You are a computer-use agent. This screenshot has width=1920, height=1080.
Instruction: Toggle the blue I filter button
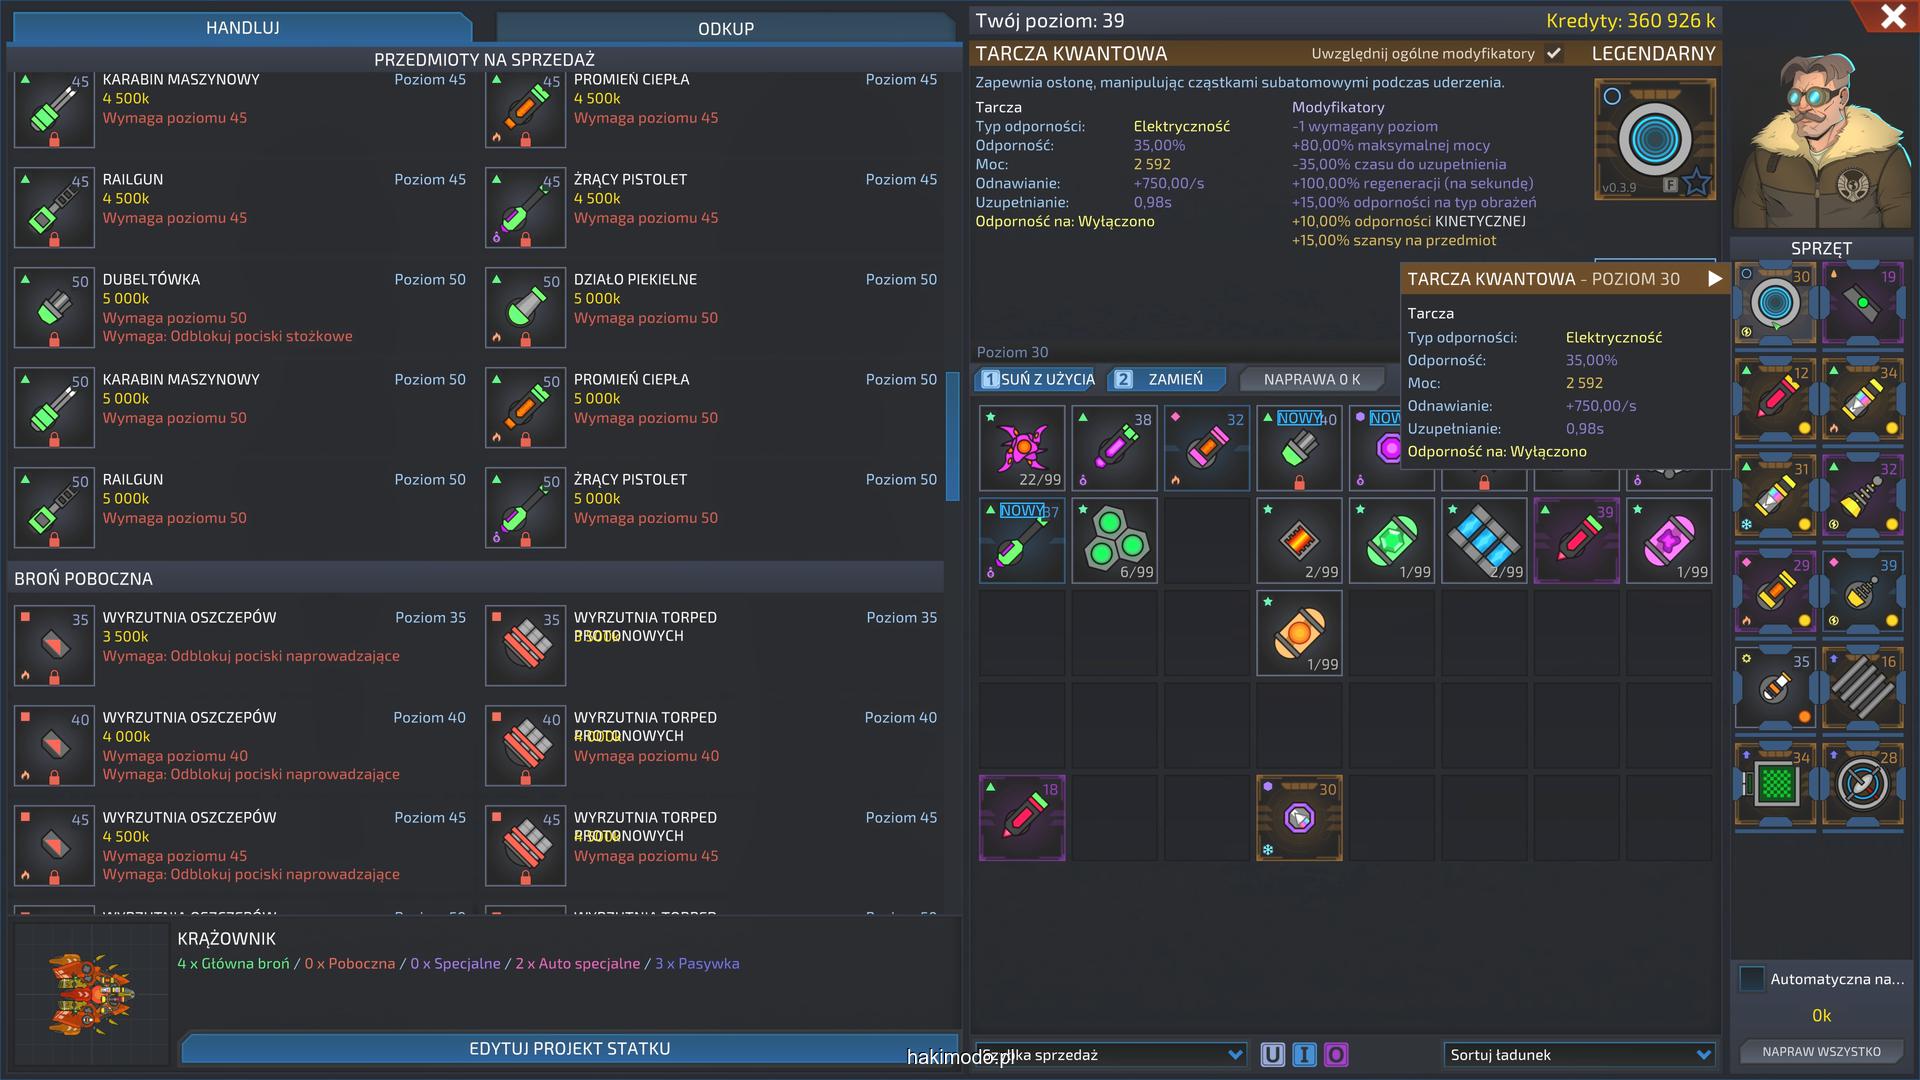click(x=1304, y=1055)
